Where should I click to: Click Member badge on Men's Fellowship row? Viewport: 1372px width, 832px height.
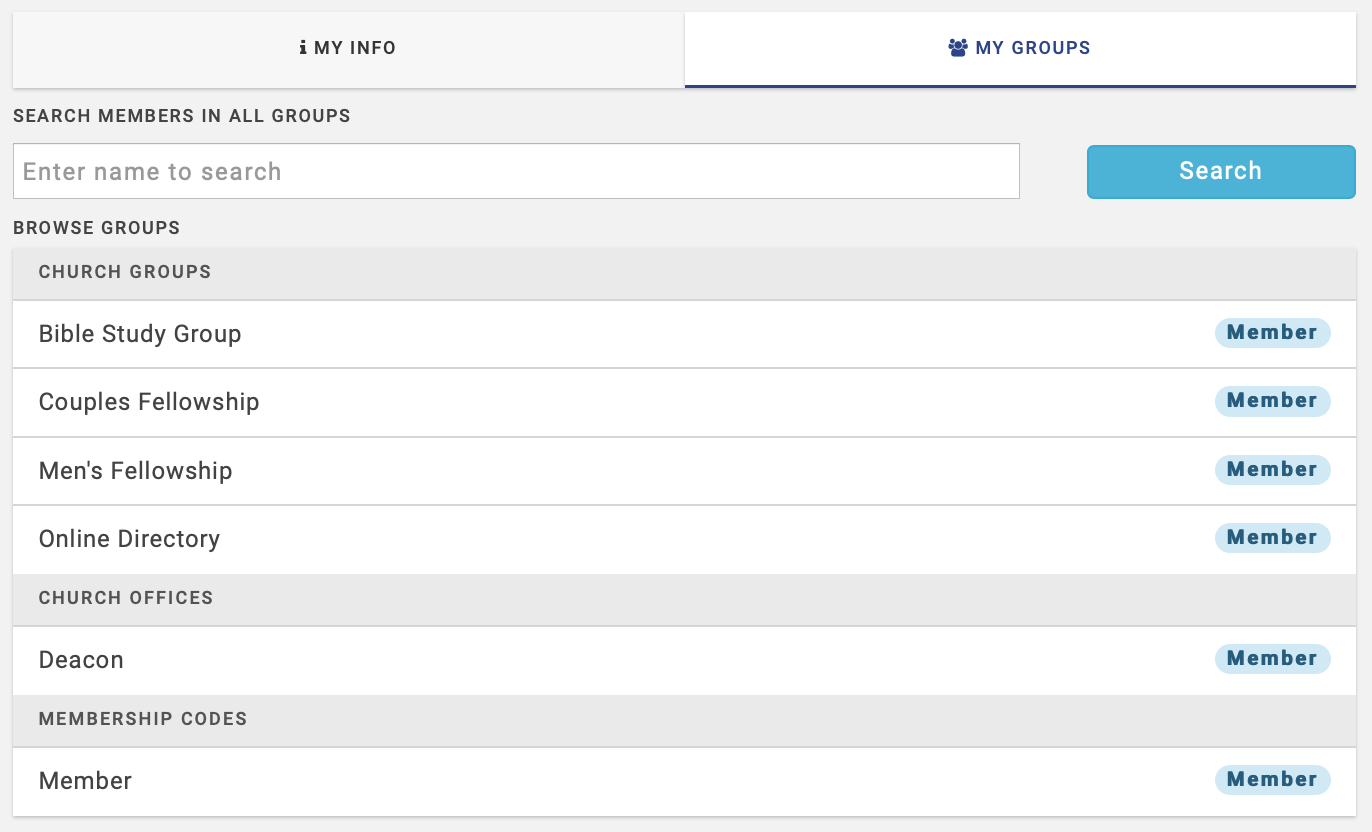point(1272,470)
